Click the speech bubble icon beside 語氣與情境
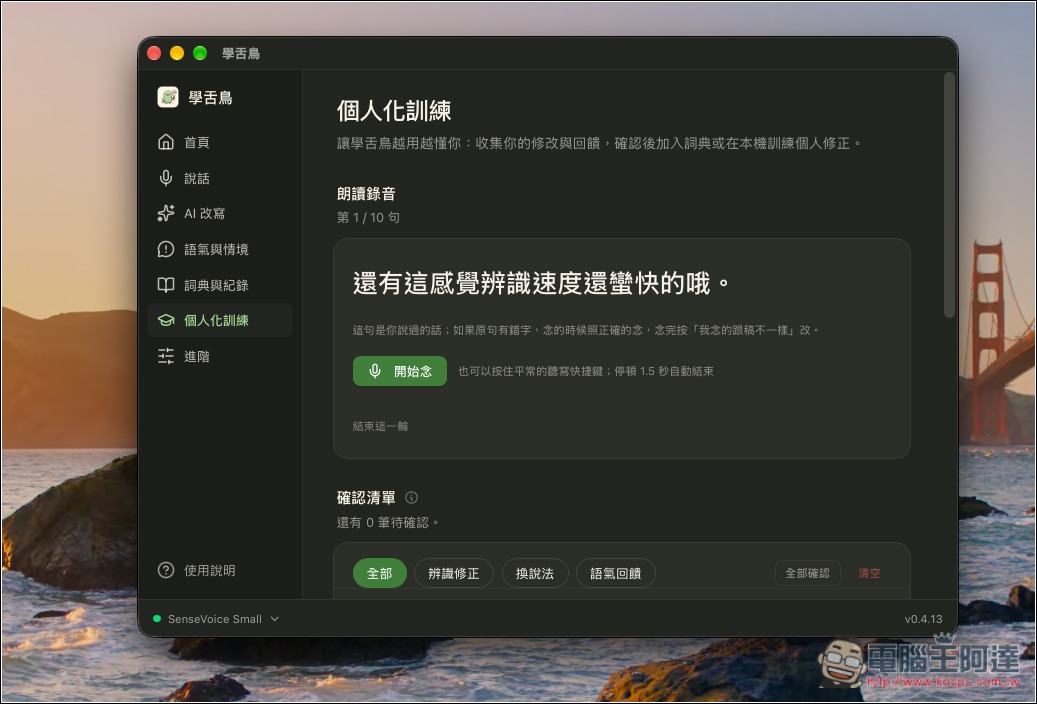1037x704 pixels. [166, 249]
